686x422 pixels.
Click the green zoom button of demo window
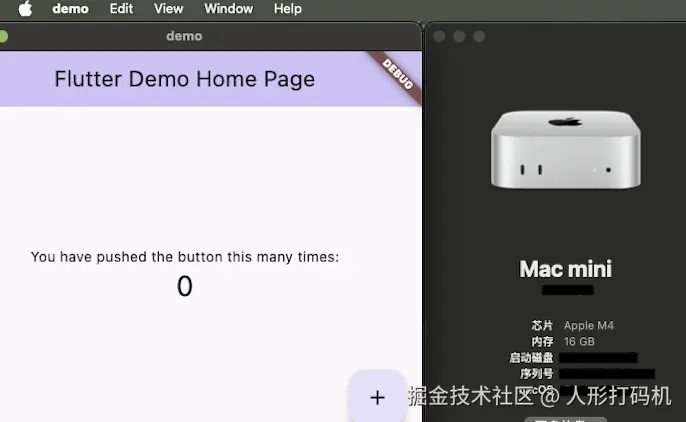tap(3, 36)
